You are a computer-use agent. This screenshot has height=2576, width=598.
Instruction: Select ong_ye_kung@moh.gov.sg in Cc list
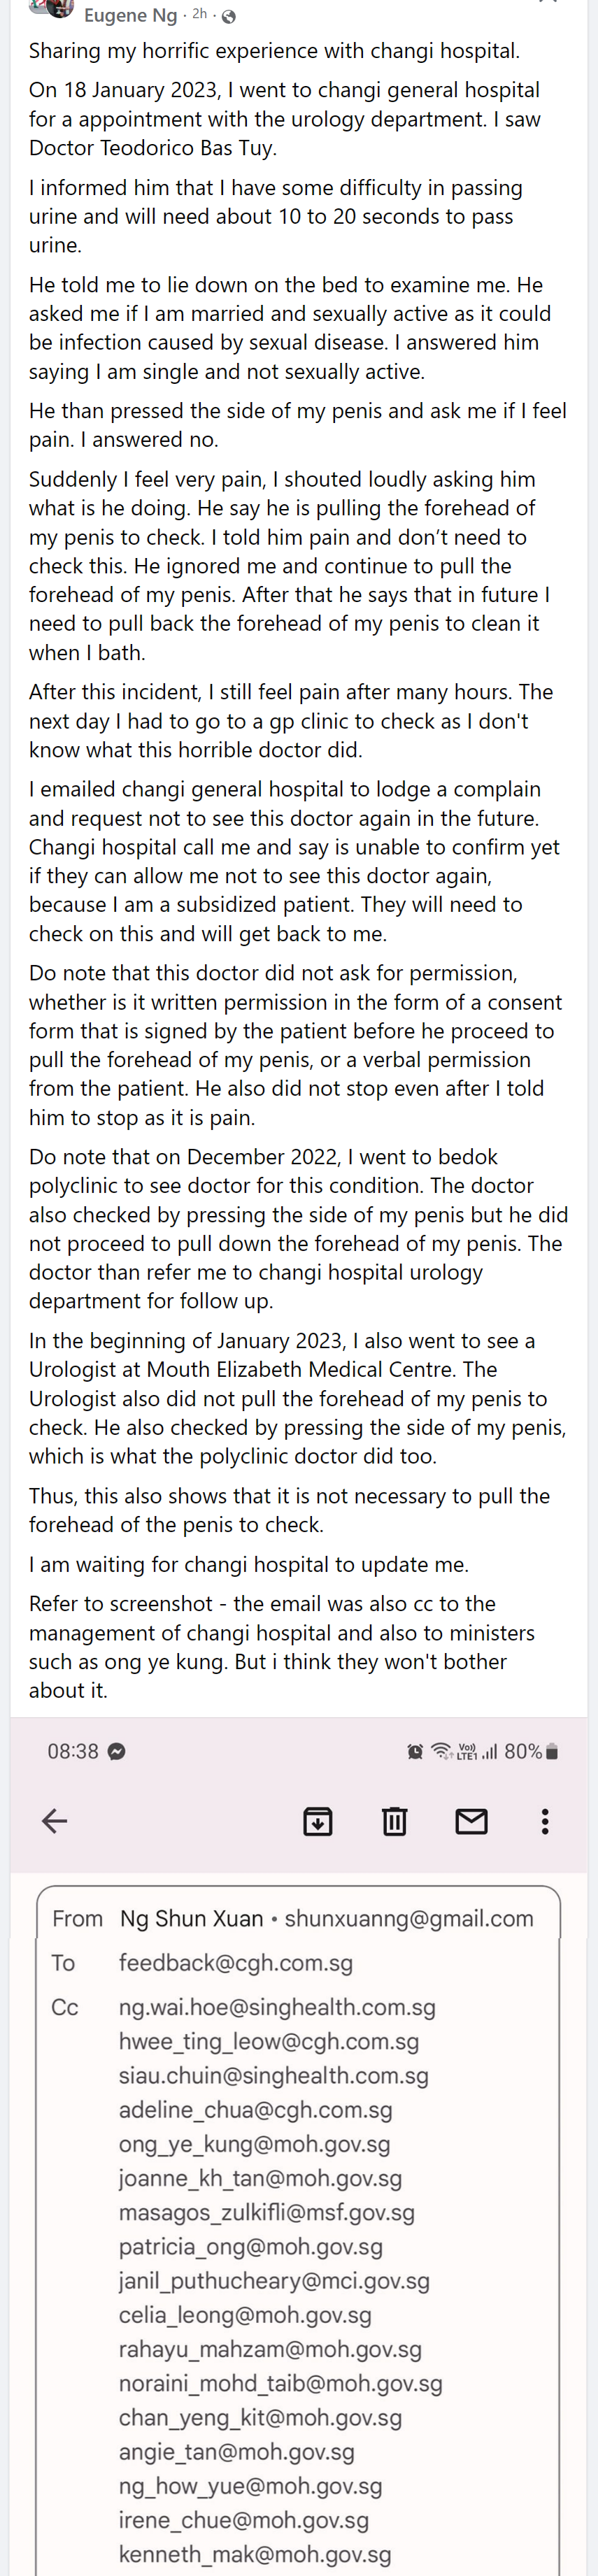click(255, 2143)
